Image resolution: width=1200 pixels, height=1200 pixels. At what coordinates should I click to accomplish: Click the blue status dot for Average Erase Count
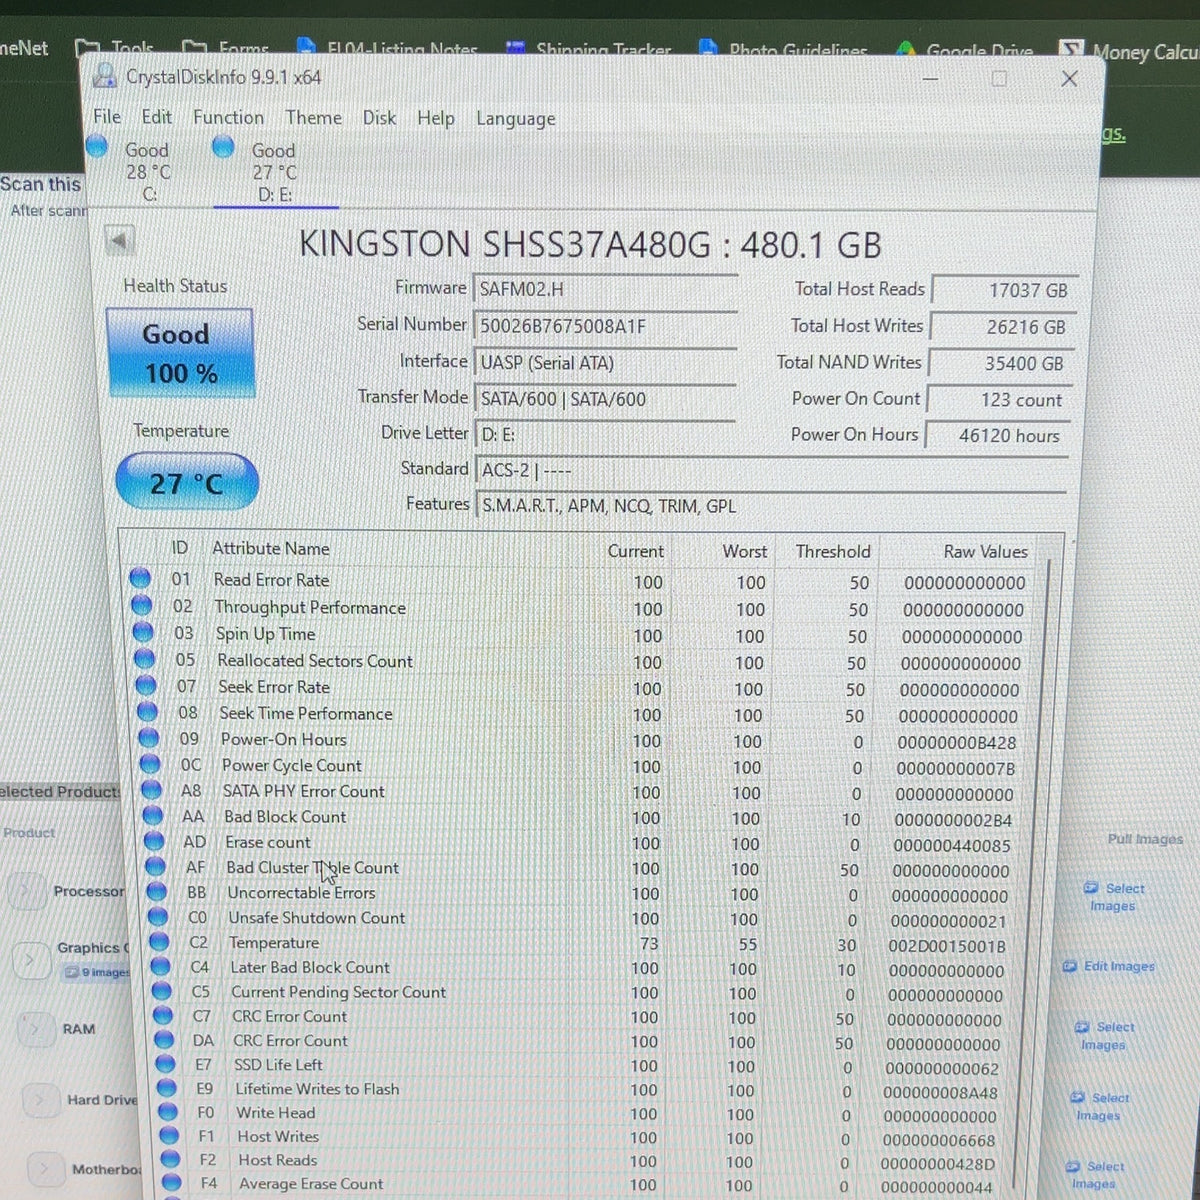(171, 1183)
